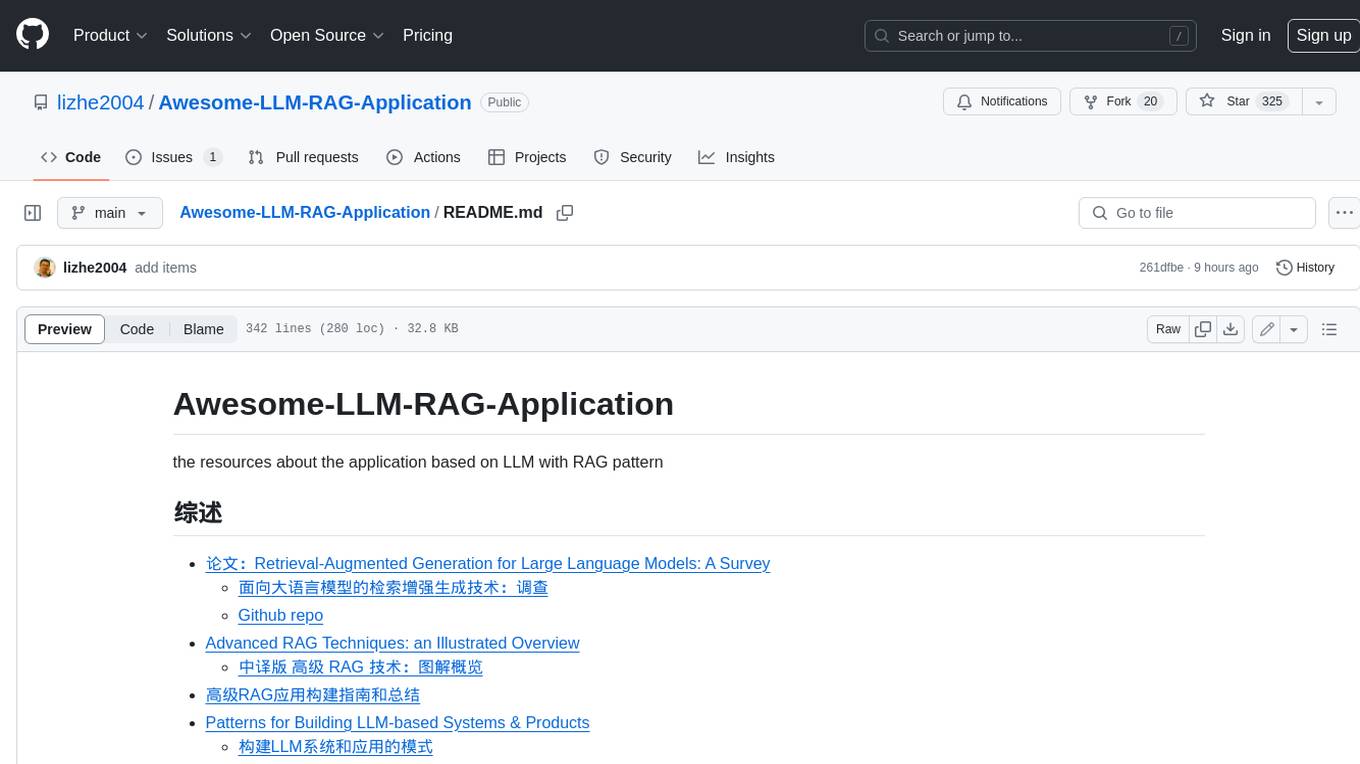Viewport: 1360px width, 764px height.
Task: Switch to the Issues tab
Action: point(172,157)
